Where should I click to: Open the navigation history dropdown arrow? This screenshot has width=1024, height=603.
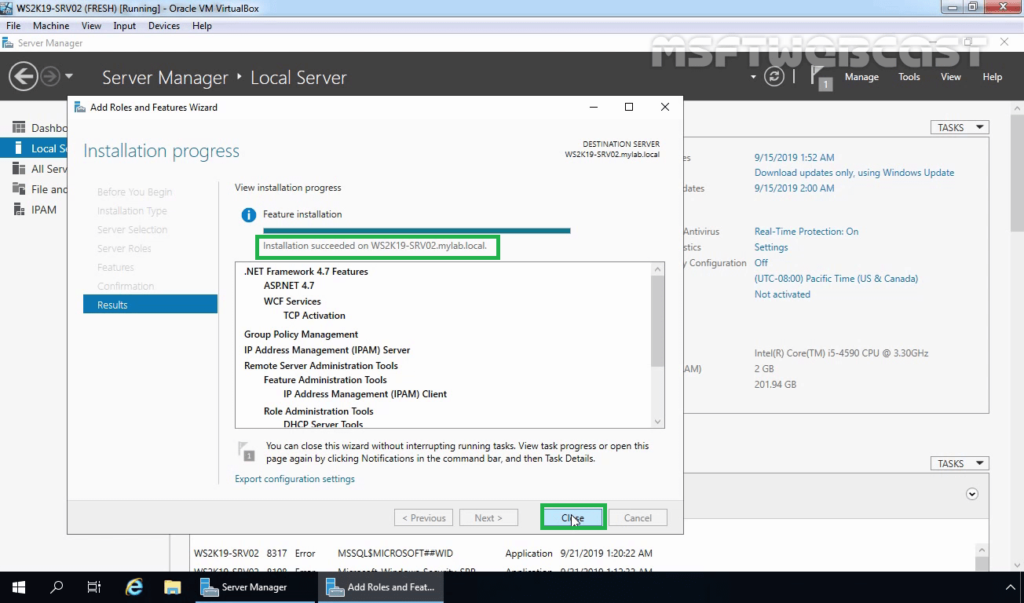coord(69,76)
